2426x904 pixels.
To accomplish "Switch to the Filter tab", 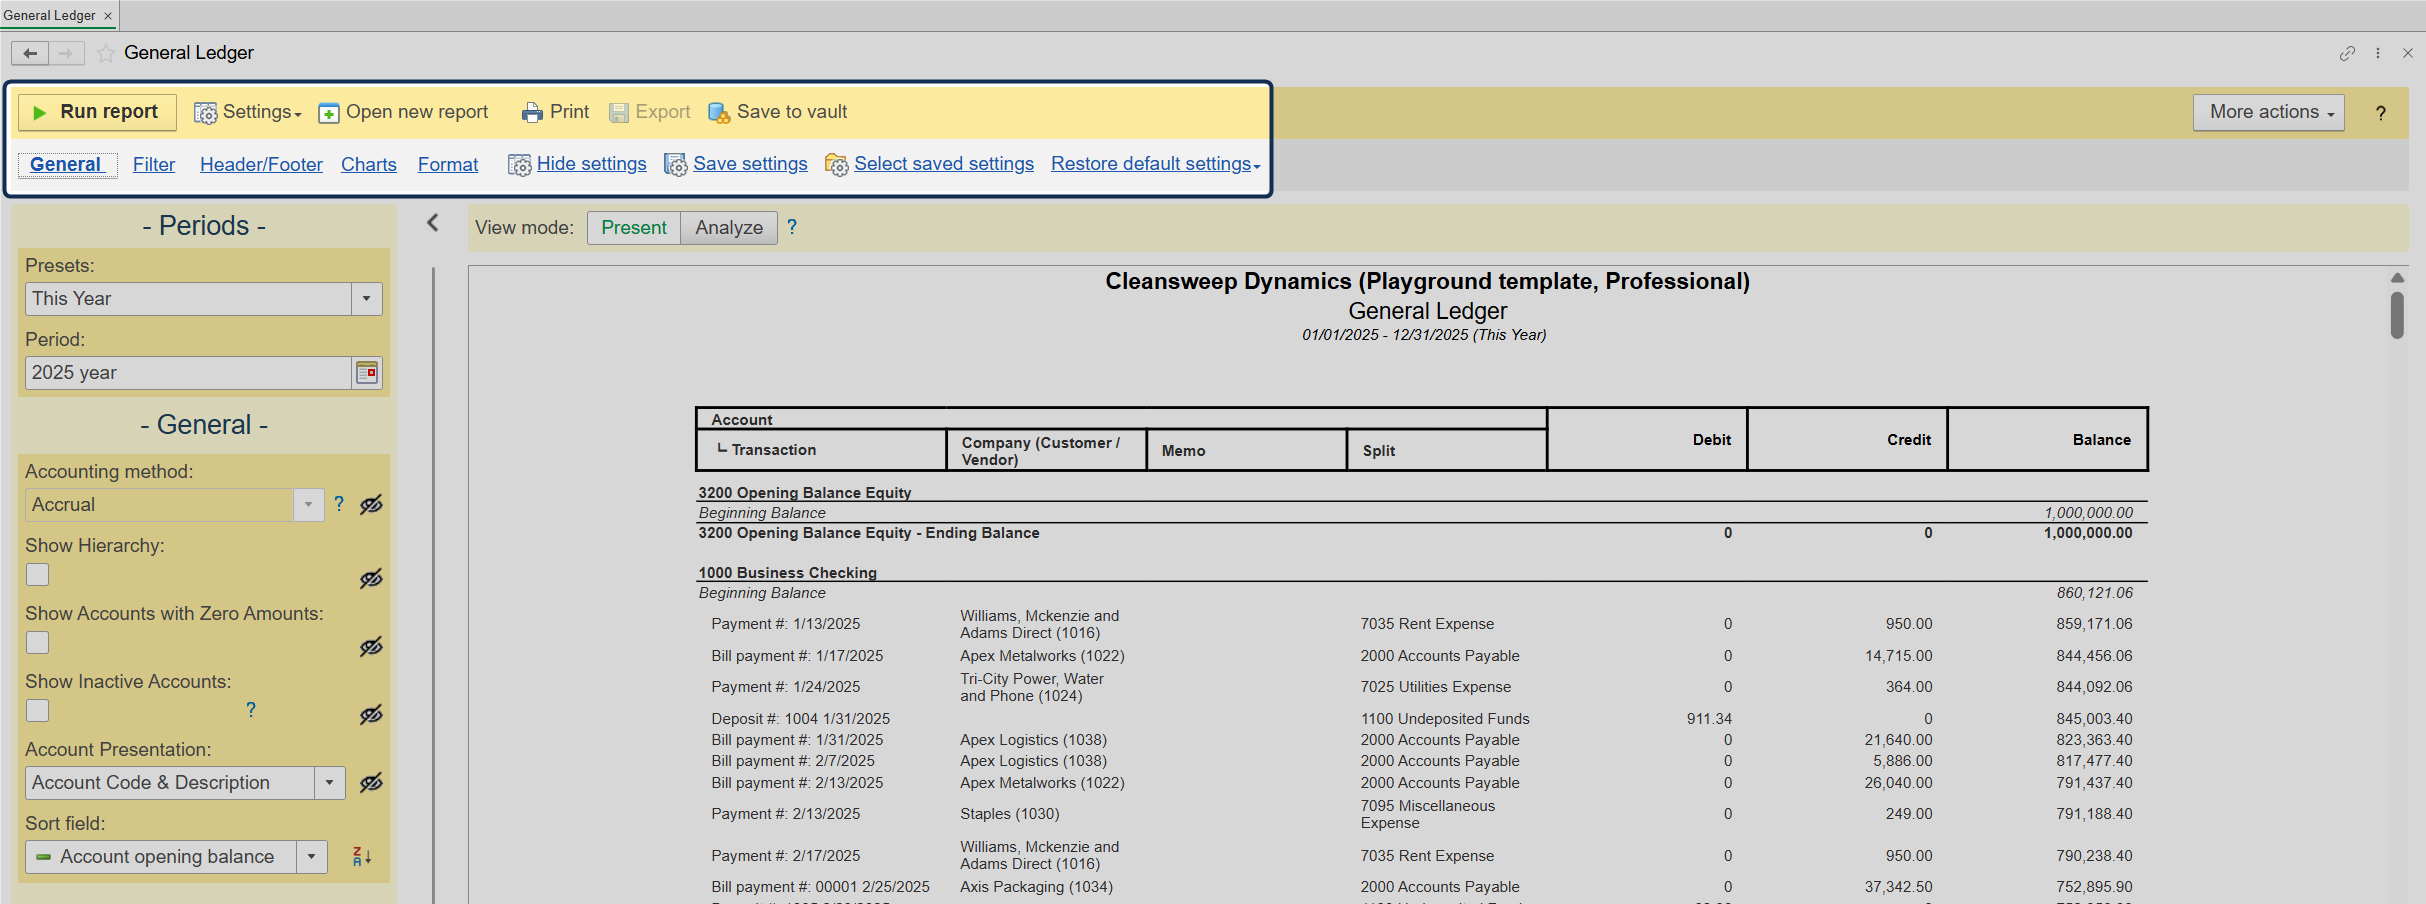I will pos(154,165).
